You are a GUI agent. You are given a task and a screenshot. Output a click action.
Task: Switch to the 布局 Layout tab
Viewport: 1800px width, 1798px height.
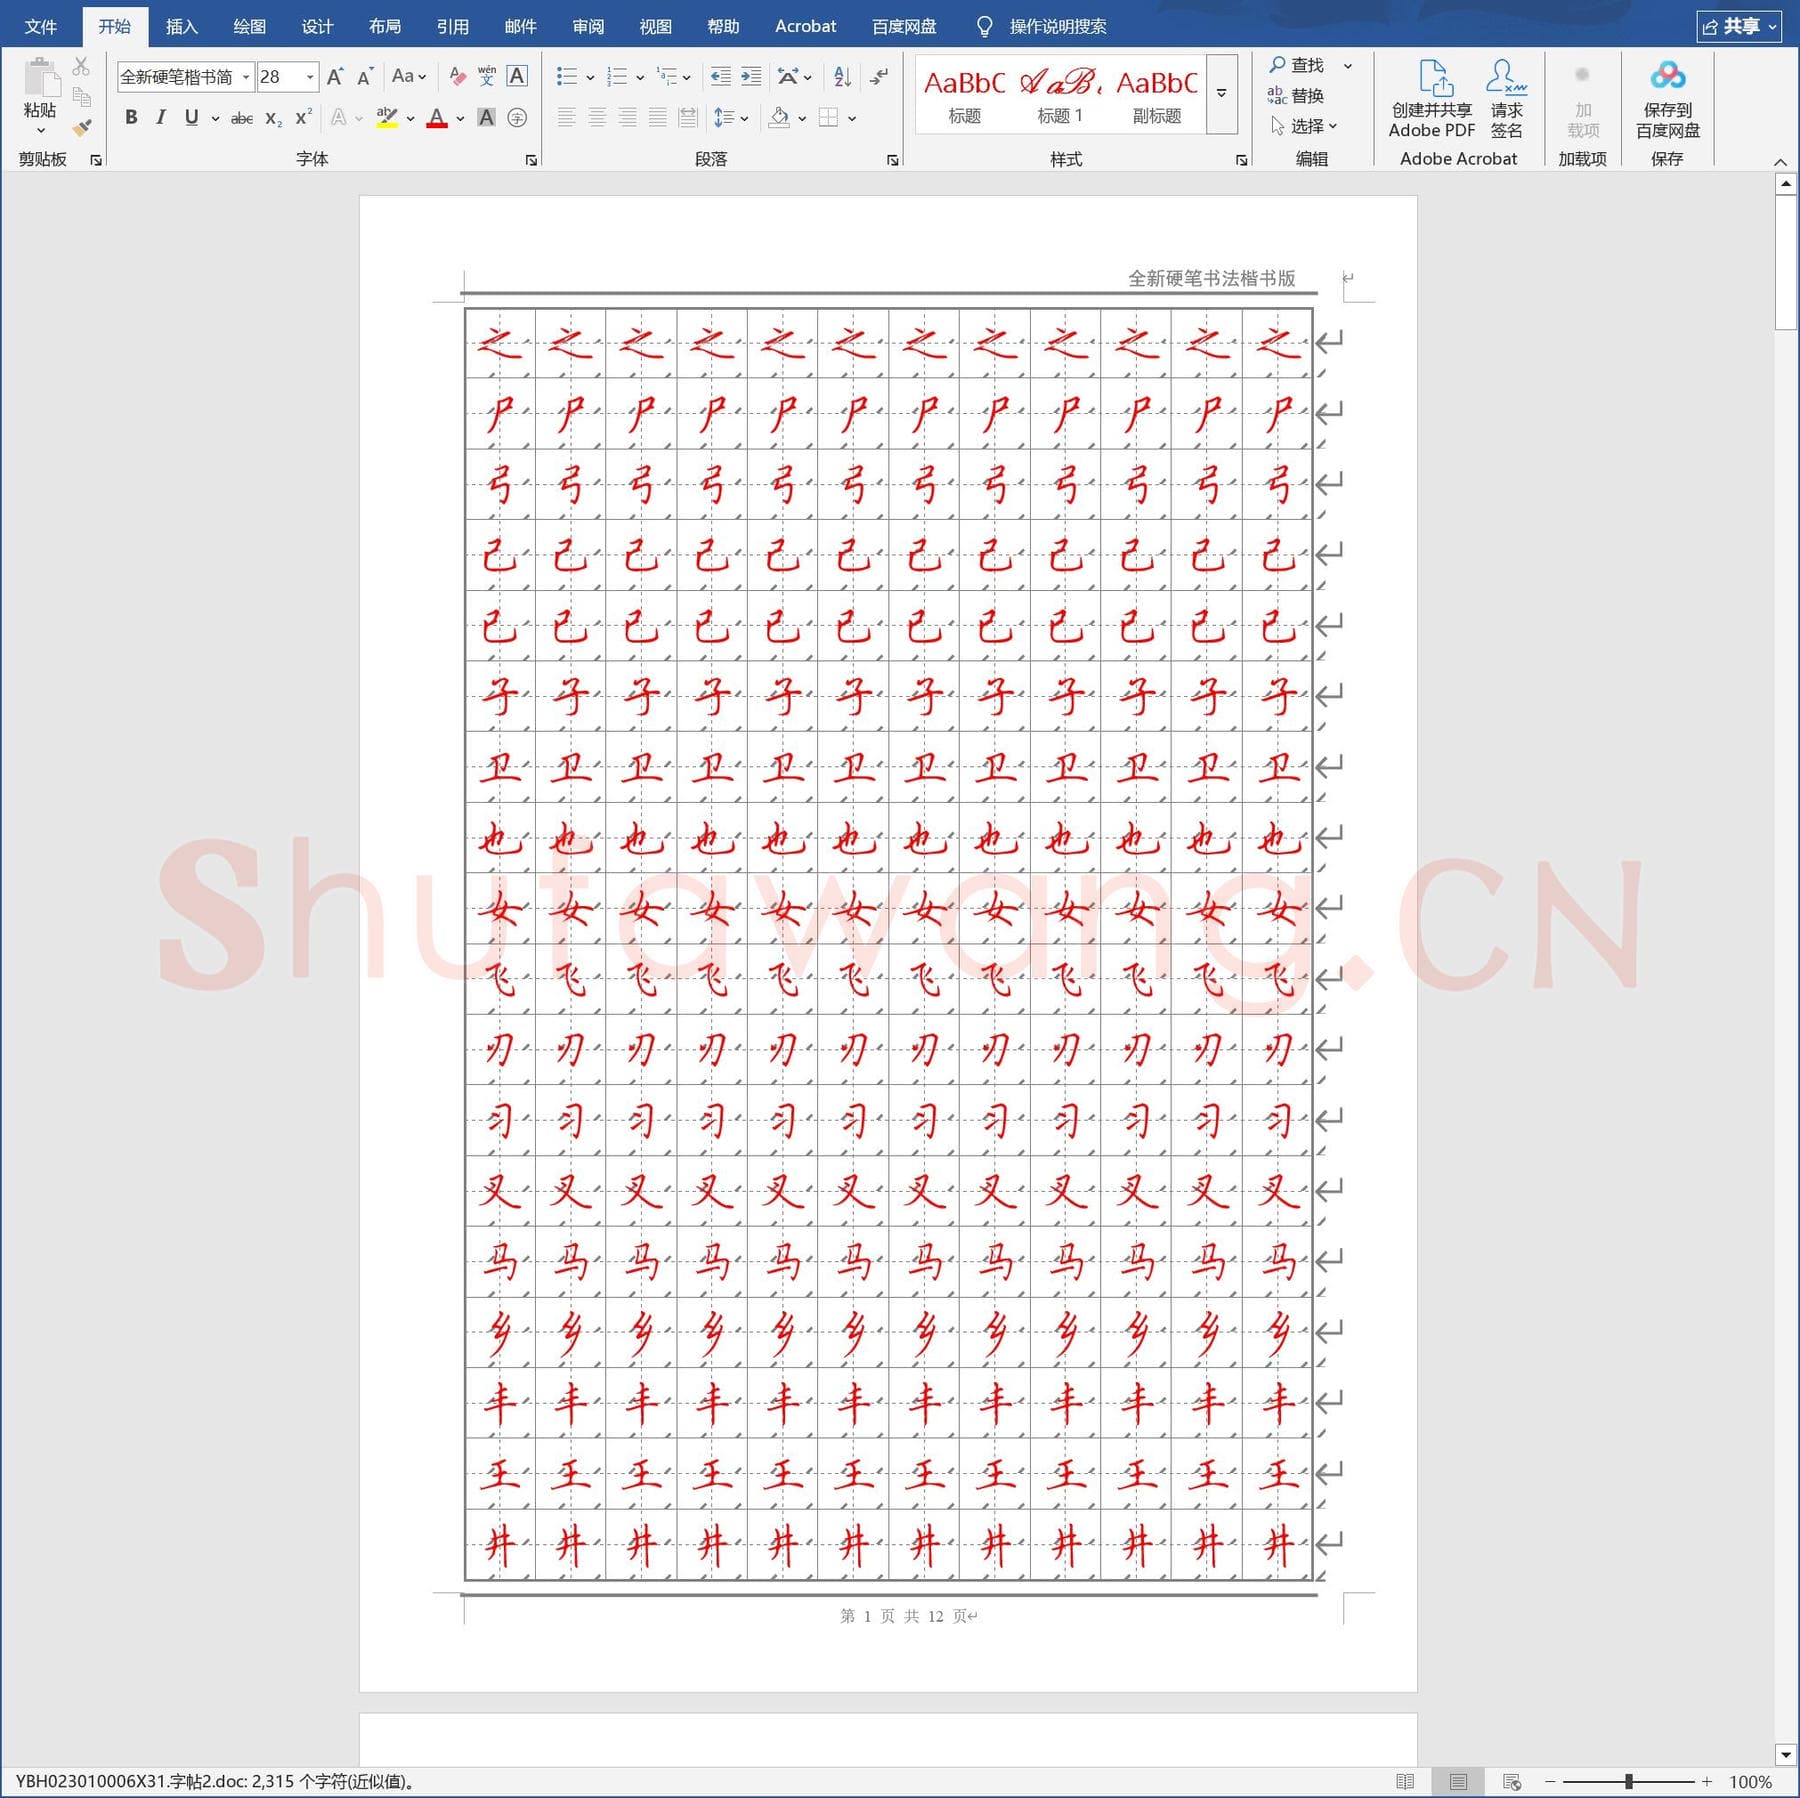point(385,26)
